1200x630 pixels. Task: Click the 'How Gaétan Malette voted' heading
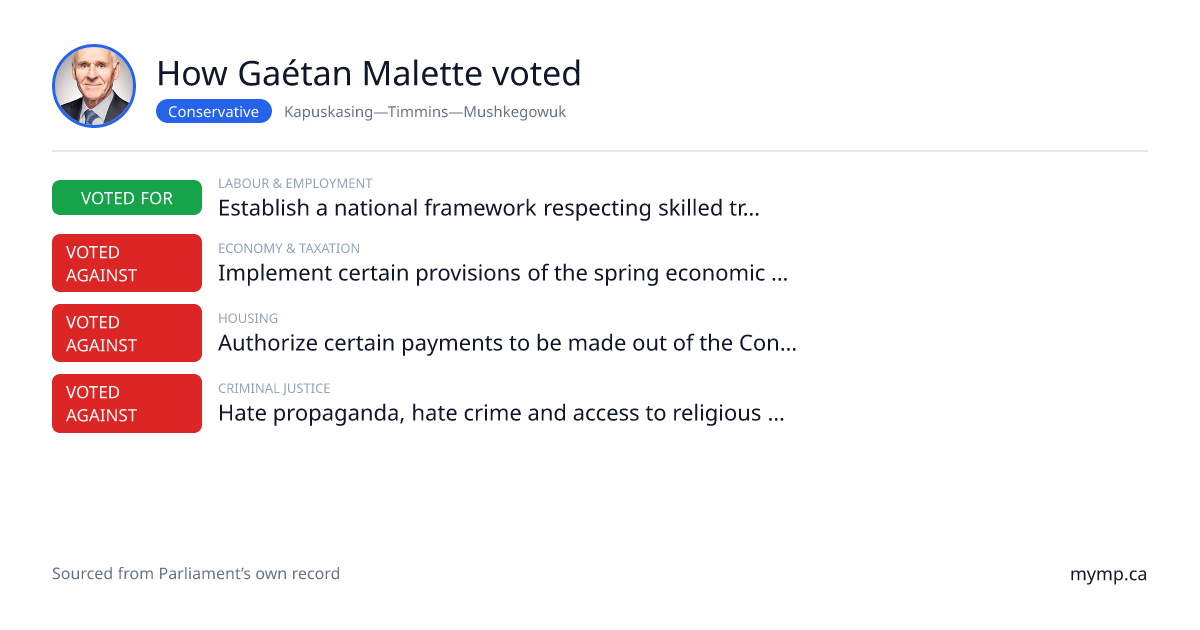click(x=369, y=73)
